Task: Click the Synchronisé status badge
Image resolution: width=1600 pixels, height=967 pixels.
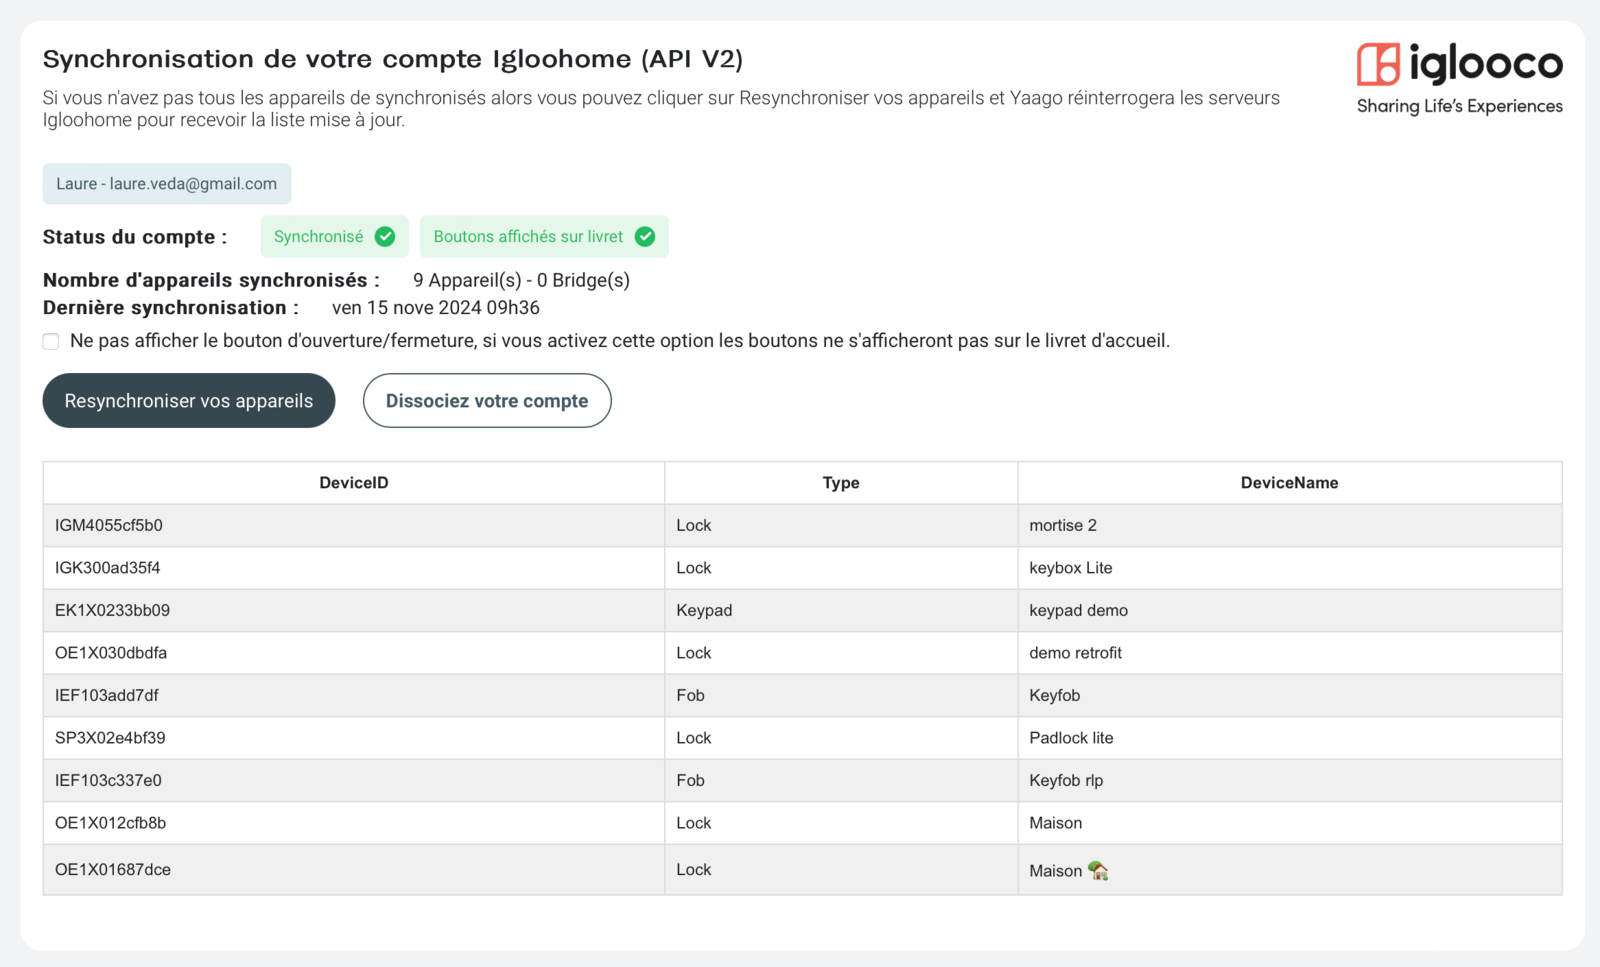Action: coord(334,237)
